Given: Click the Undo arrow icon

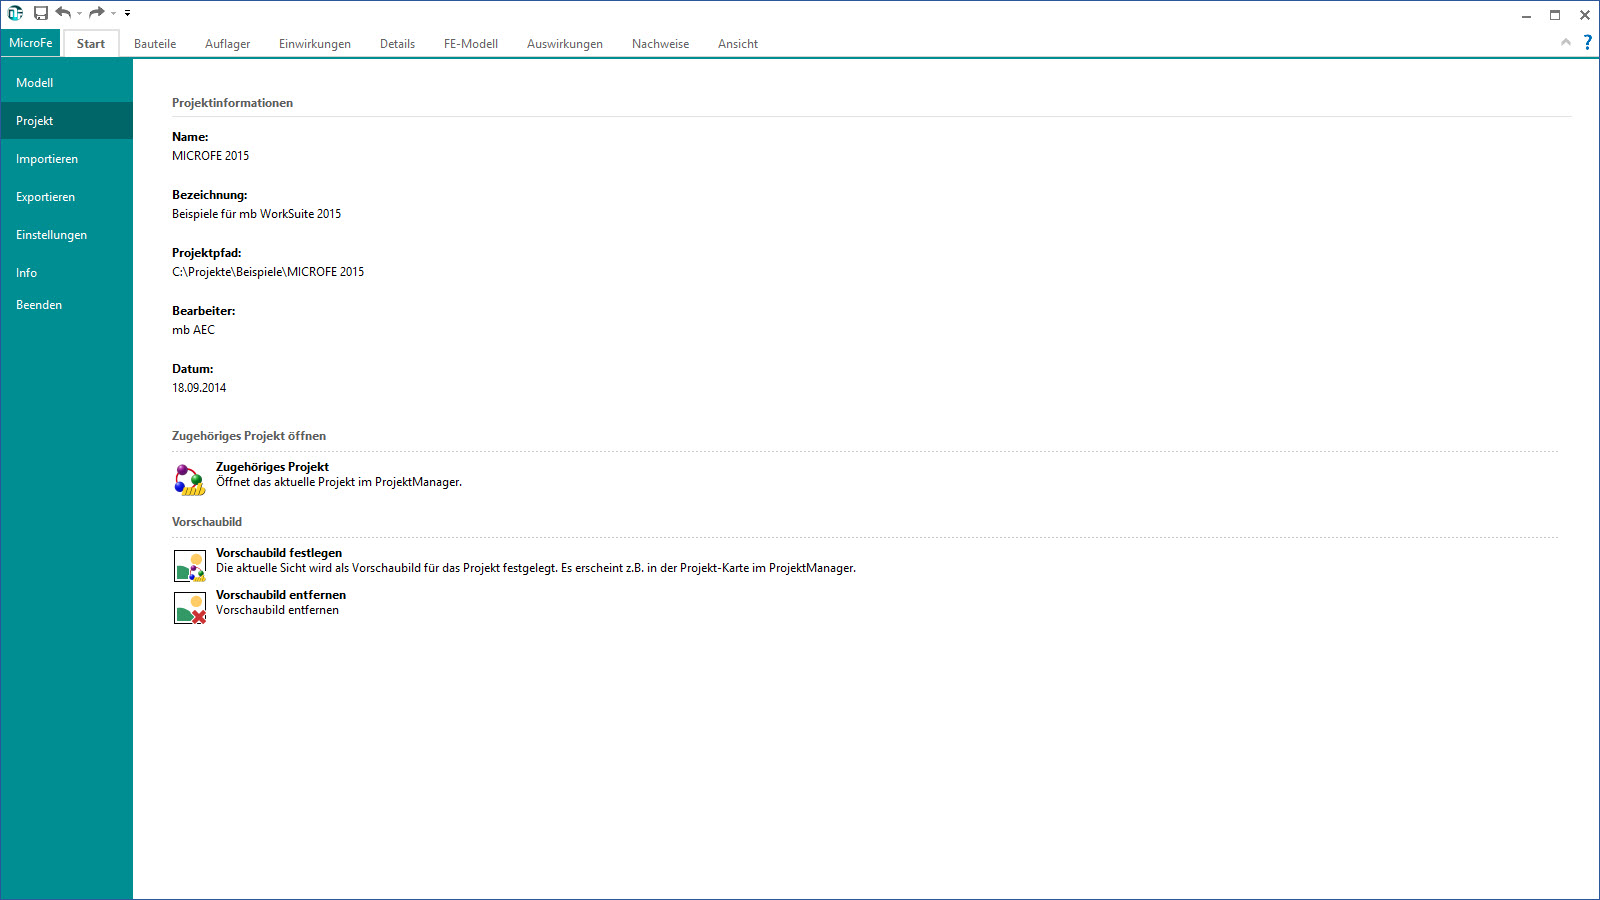Looking at the screenshot, I should pyautogui.click(x=64, y=12).
